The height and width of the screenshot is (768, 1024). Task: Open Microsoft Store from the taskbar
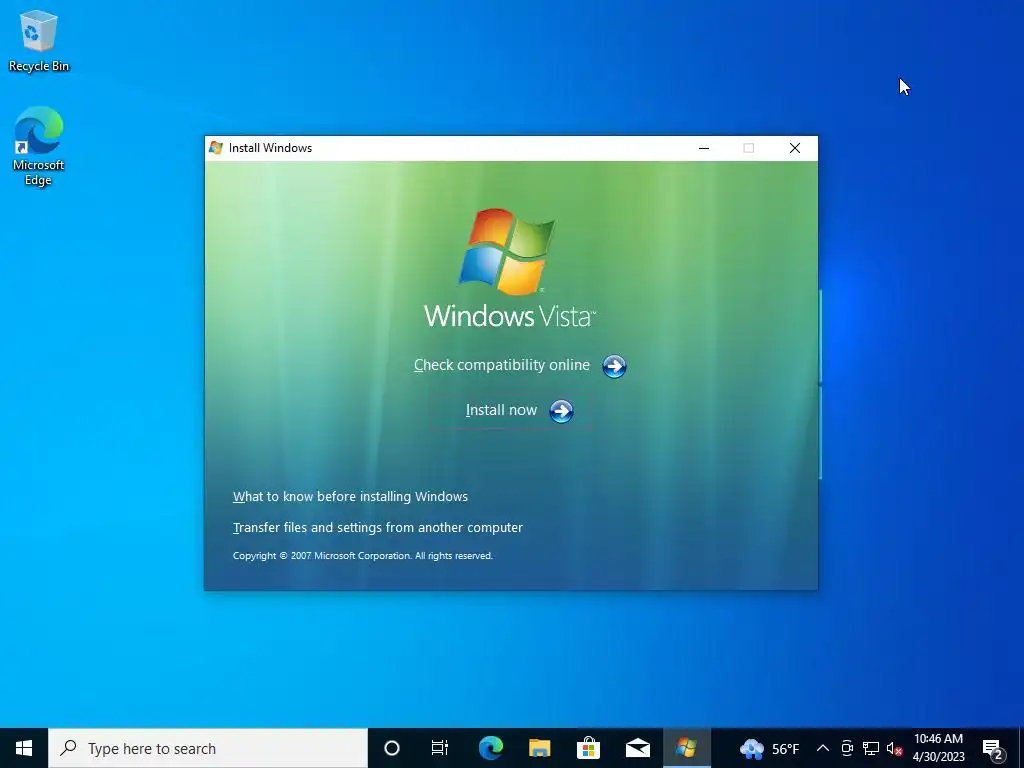pos(588,748)
